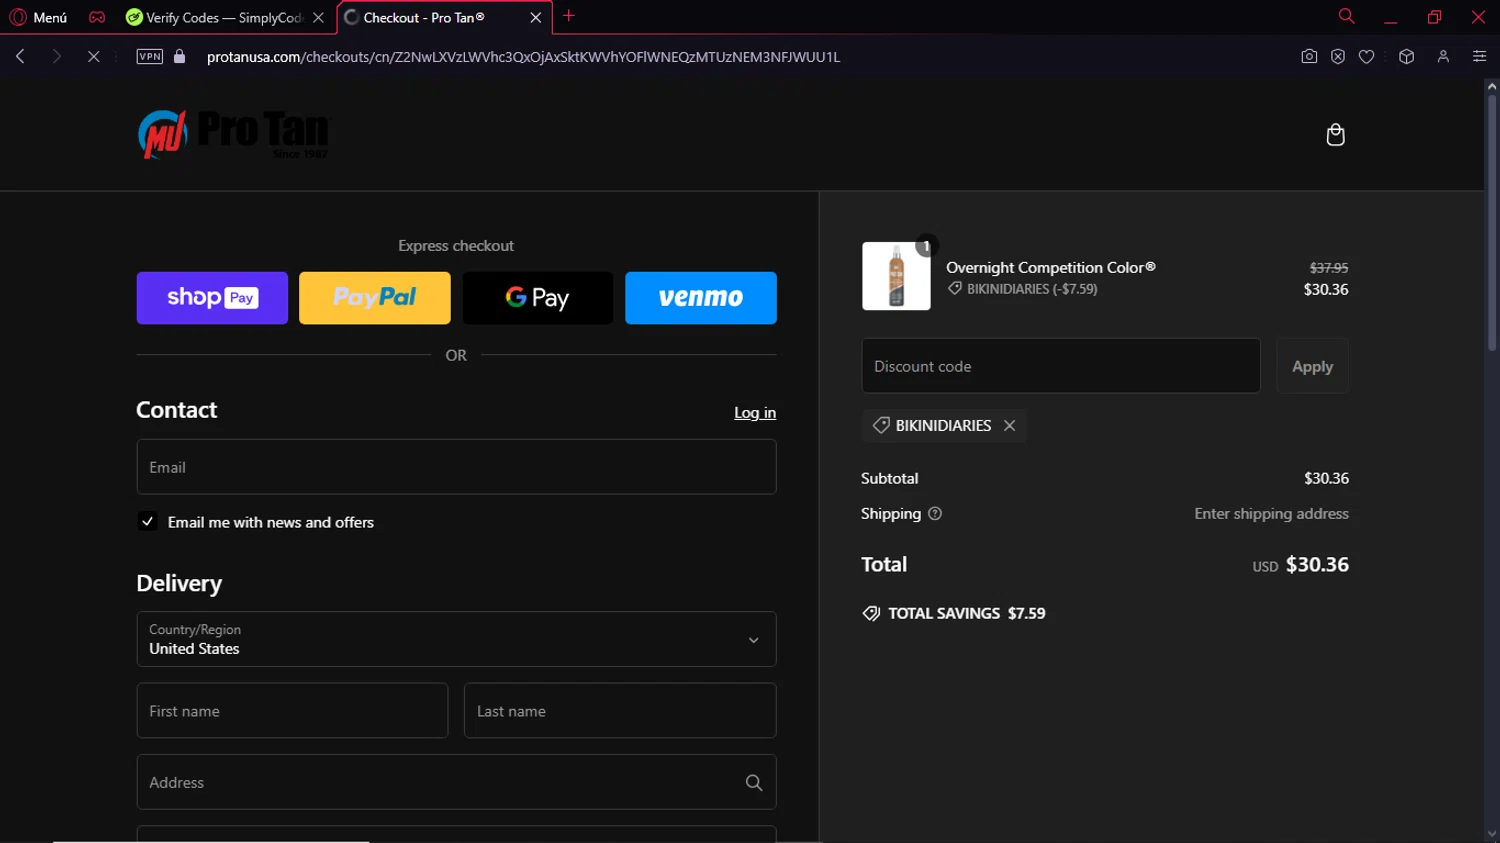Select the Checkout - Pro Tan tab
The height and width of the screenshot is (843, 1500).
pos(424,17)
